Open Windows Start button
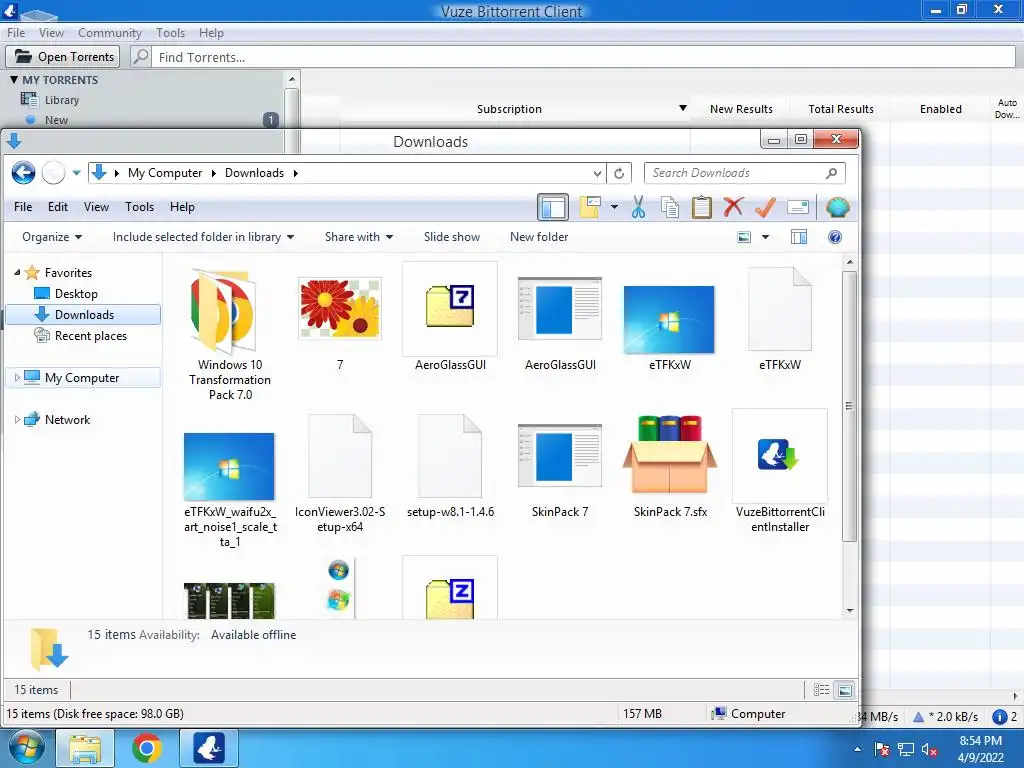 [26, 748]
